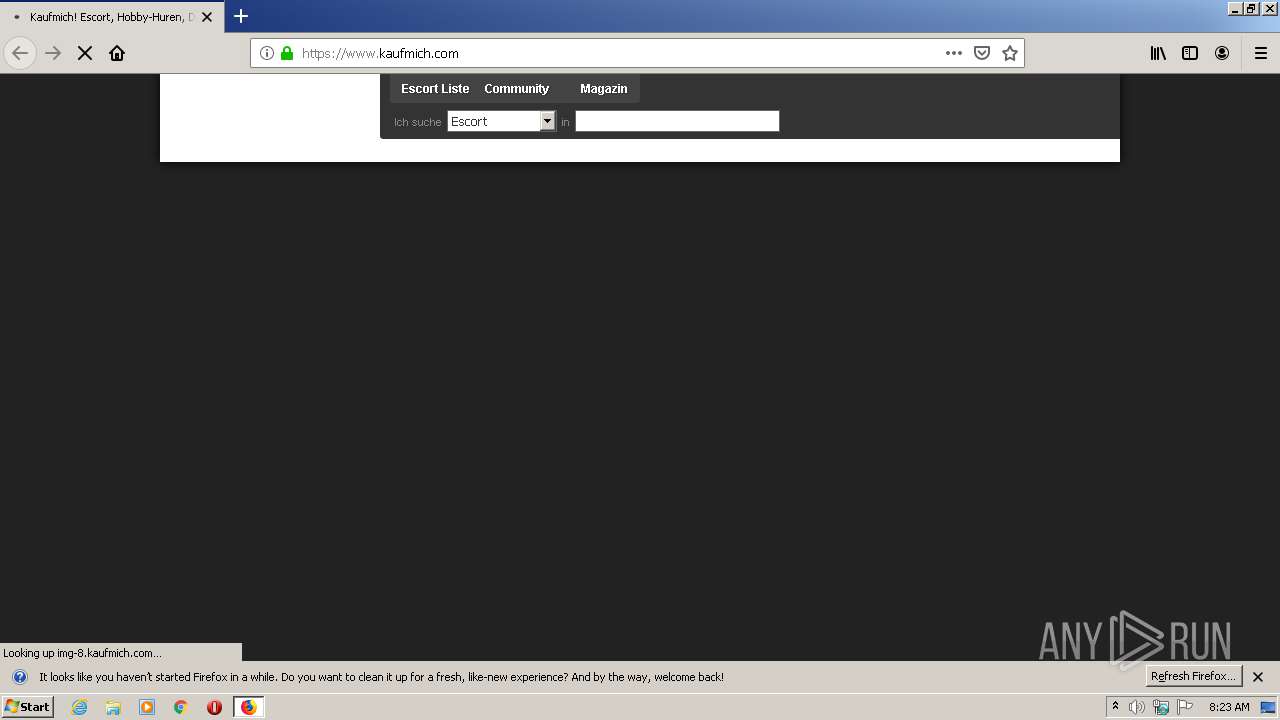This screenshot has width=1280, height=720.
Task: Launch Opera from taskbar
Action: click(214, 707)
